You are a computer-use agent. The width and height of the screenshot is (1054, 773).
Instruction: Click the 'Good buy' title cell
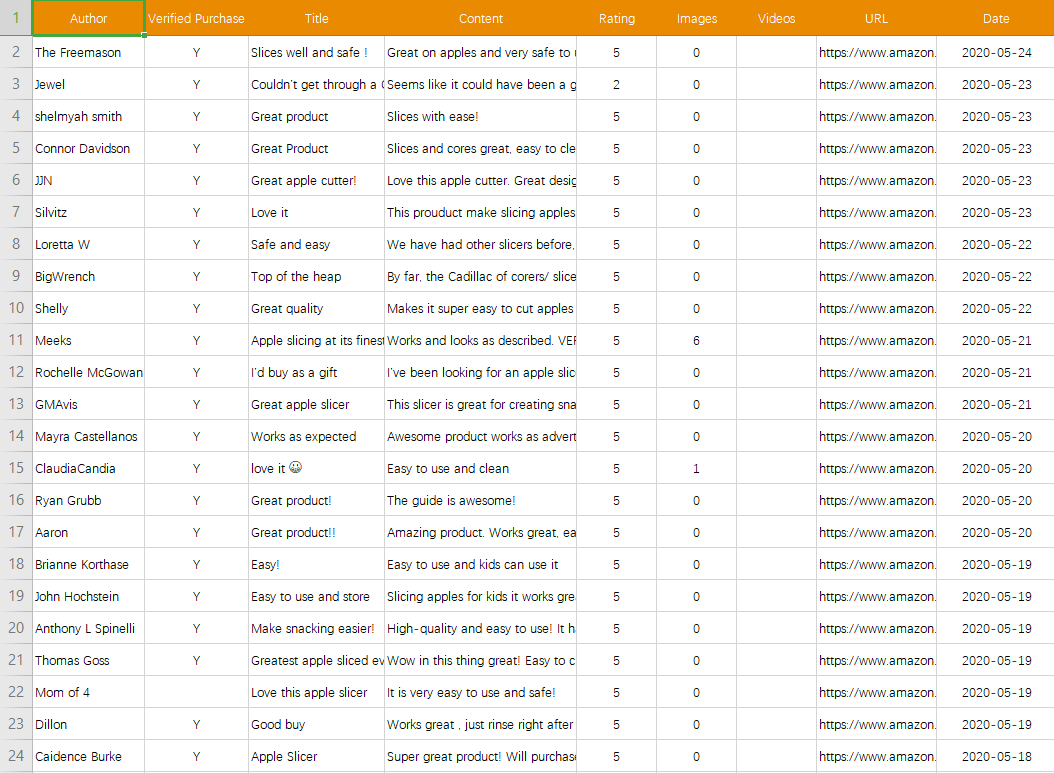click(x=316, y=724)
